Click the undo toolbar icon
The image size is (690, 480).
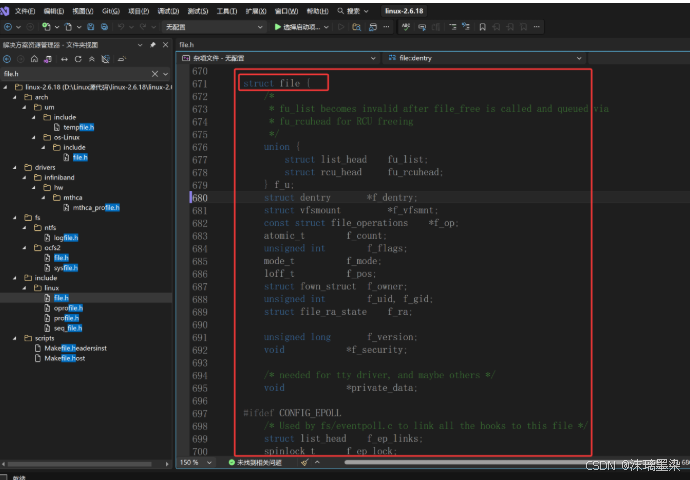121,27
